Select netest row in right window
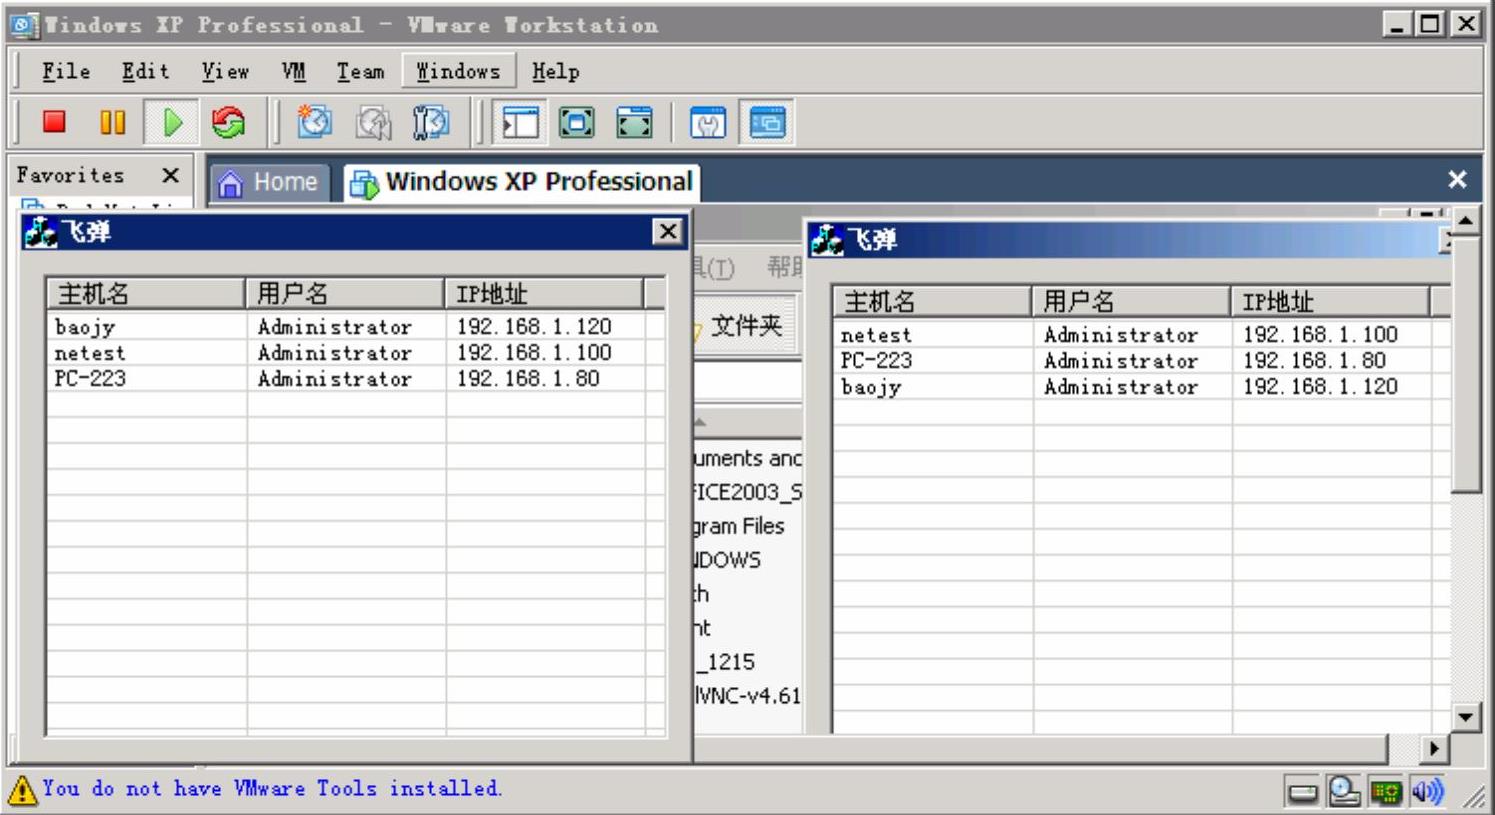 click(1140, 335)
